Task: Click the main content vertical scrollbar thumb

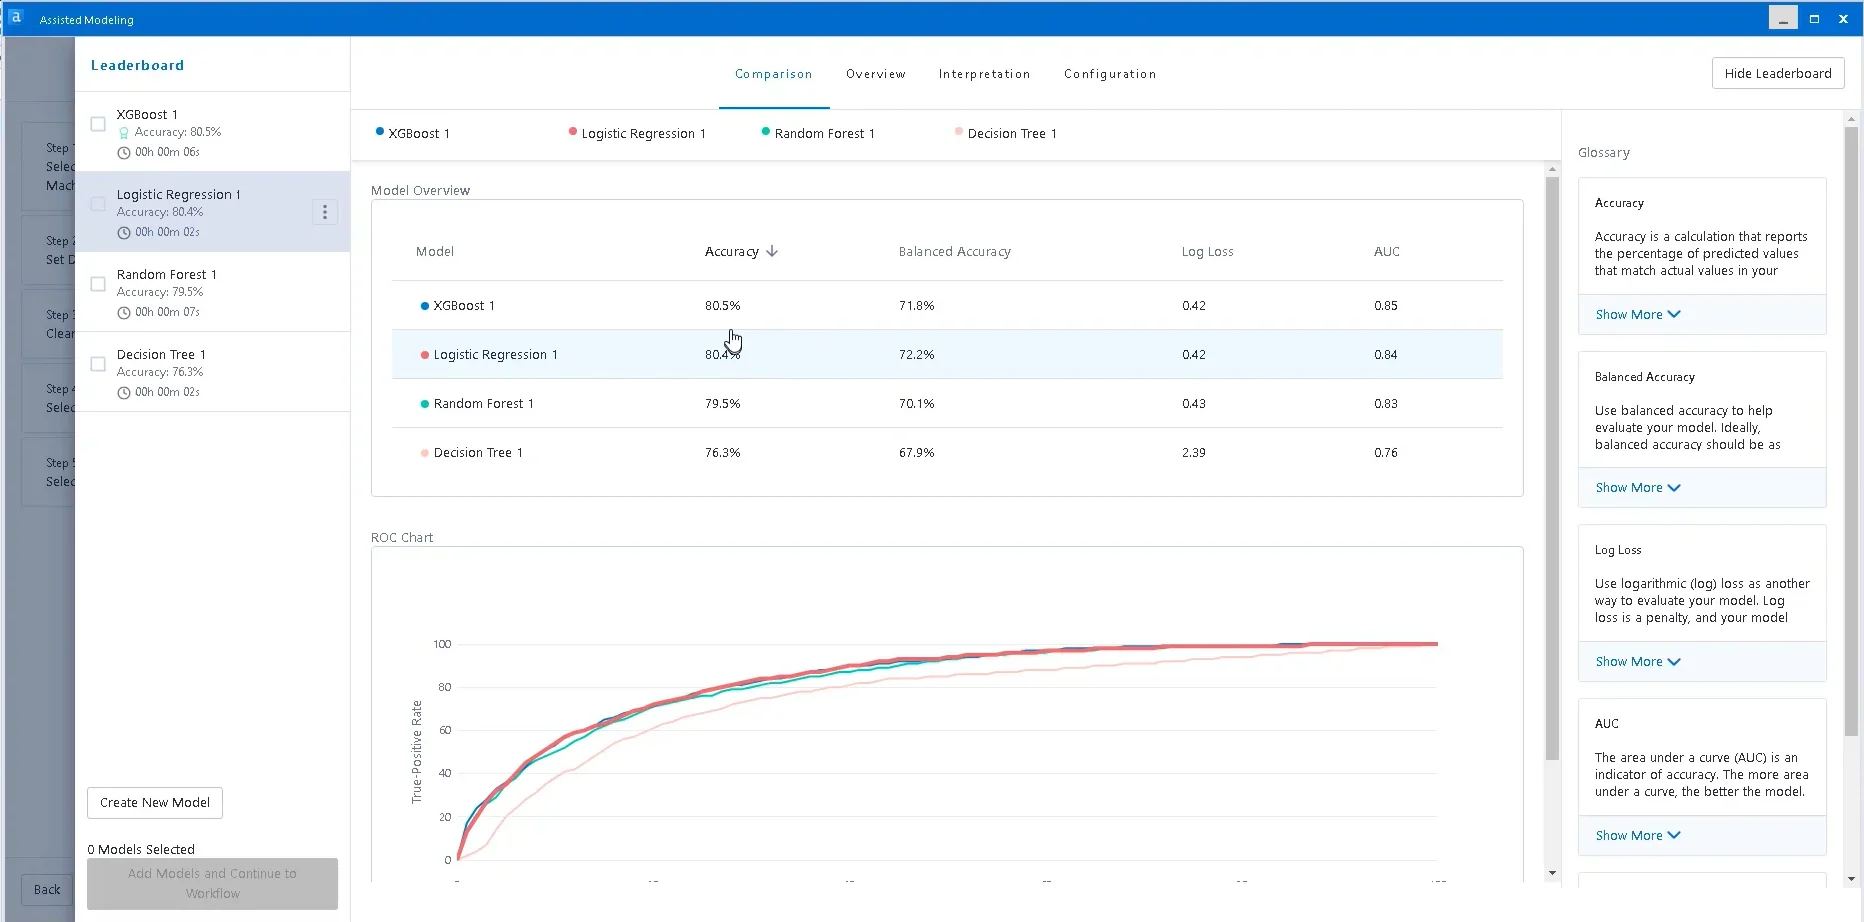Action: [x=1552, y=470]
